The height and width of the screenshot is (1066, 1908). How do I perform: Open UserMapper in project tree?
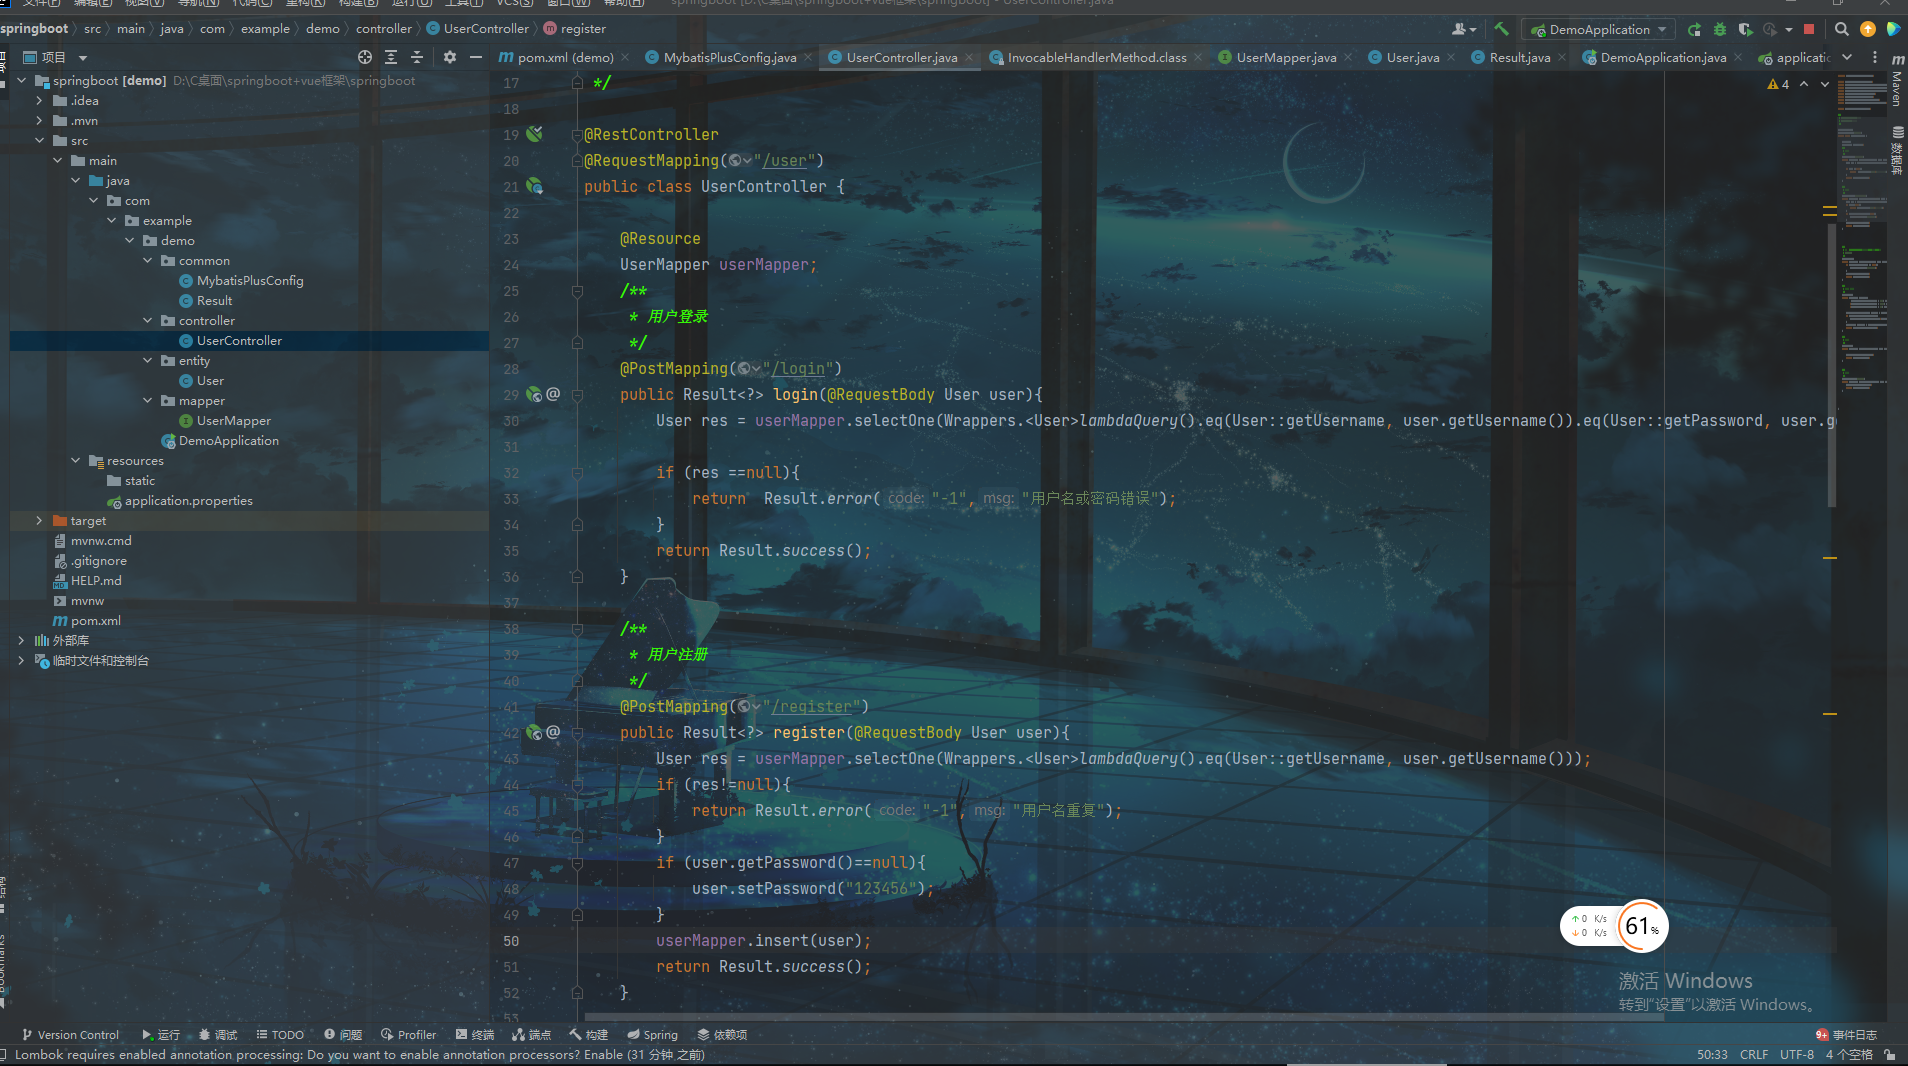(233, 420)
